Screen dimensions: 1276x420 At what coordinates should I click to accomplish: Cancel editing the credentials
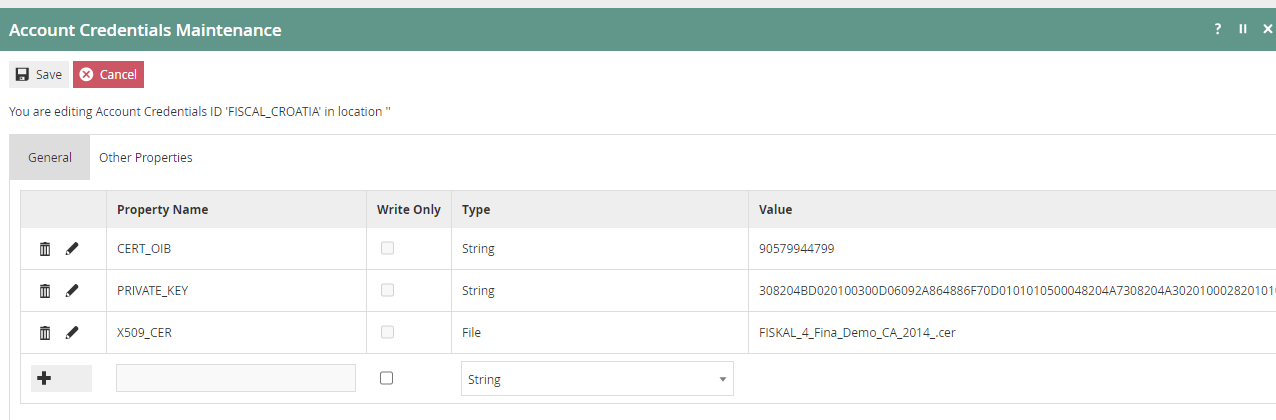click(x=108, y=75)
